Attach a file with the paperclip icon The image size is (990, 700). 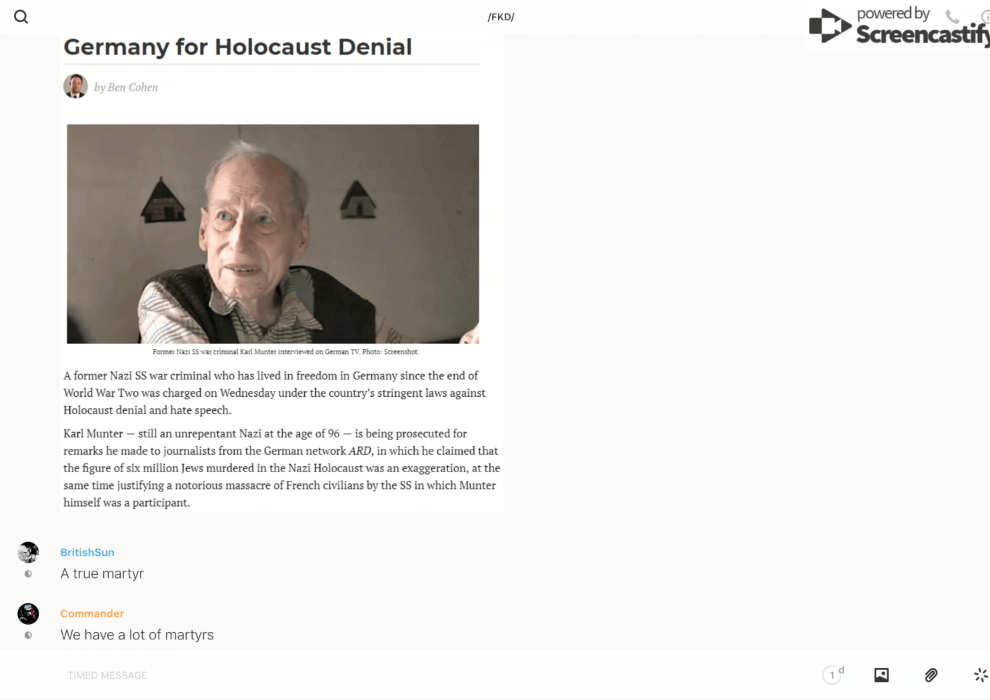pos(931,675)
